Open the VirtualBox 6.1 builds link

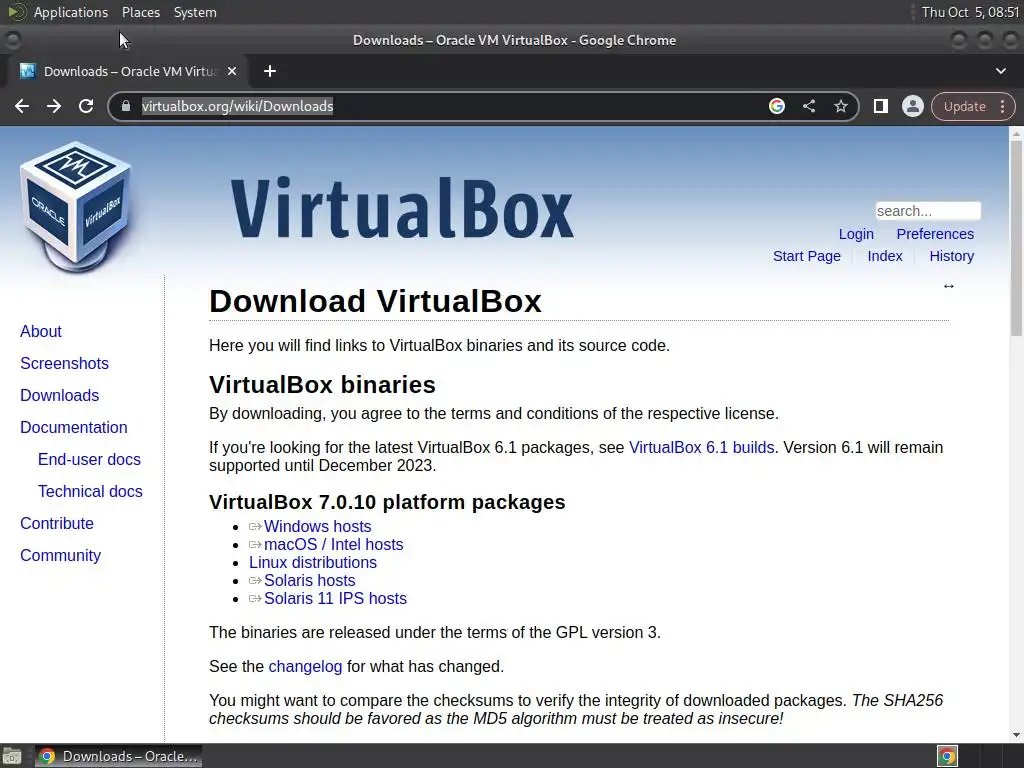pyautogui.click(x=701, y=447)
